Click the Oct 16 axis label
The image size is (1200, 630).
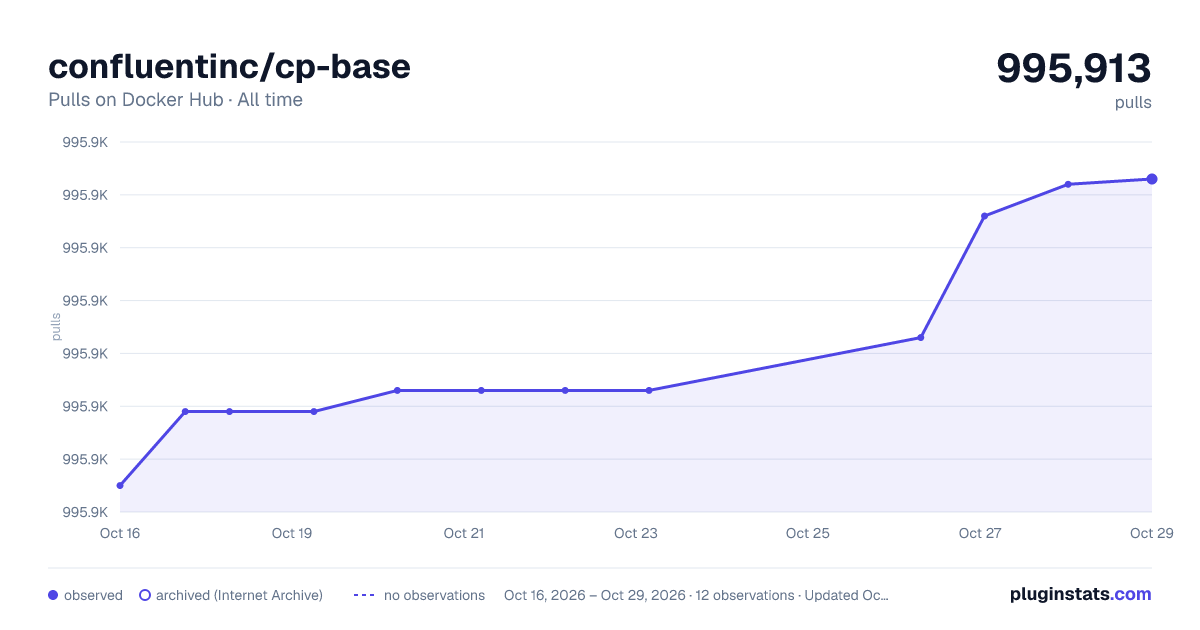coord(120,533)
